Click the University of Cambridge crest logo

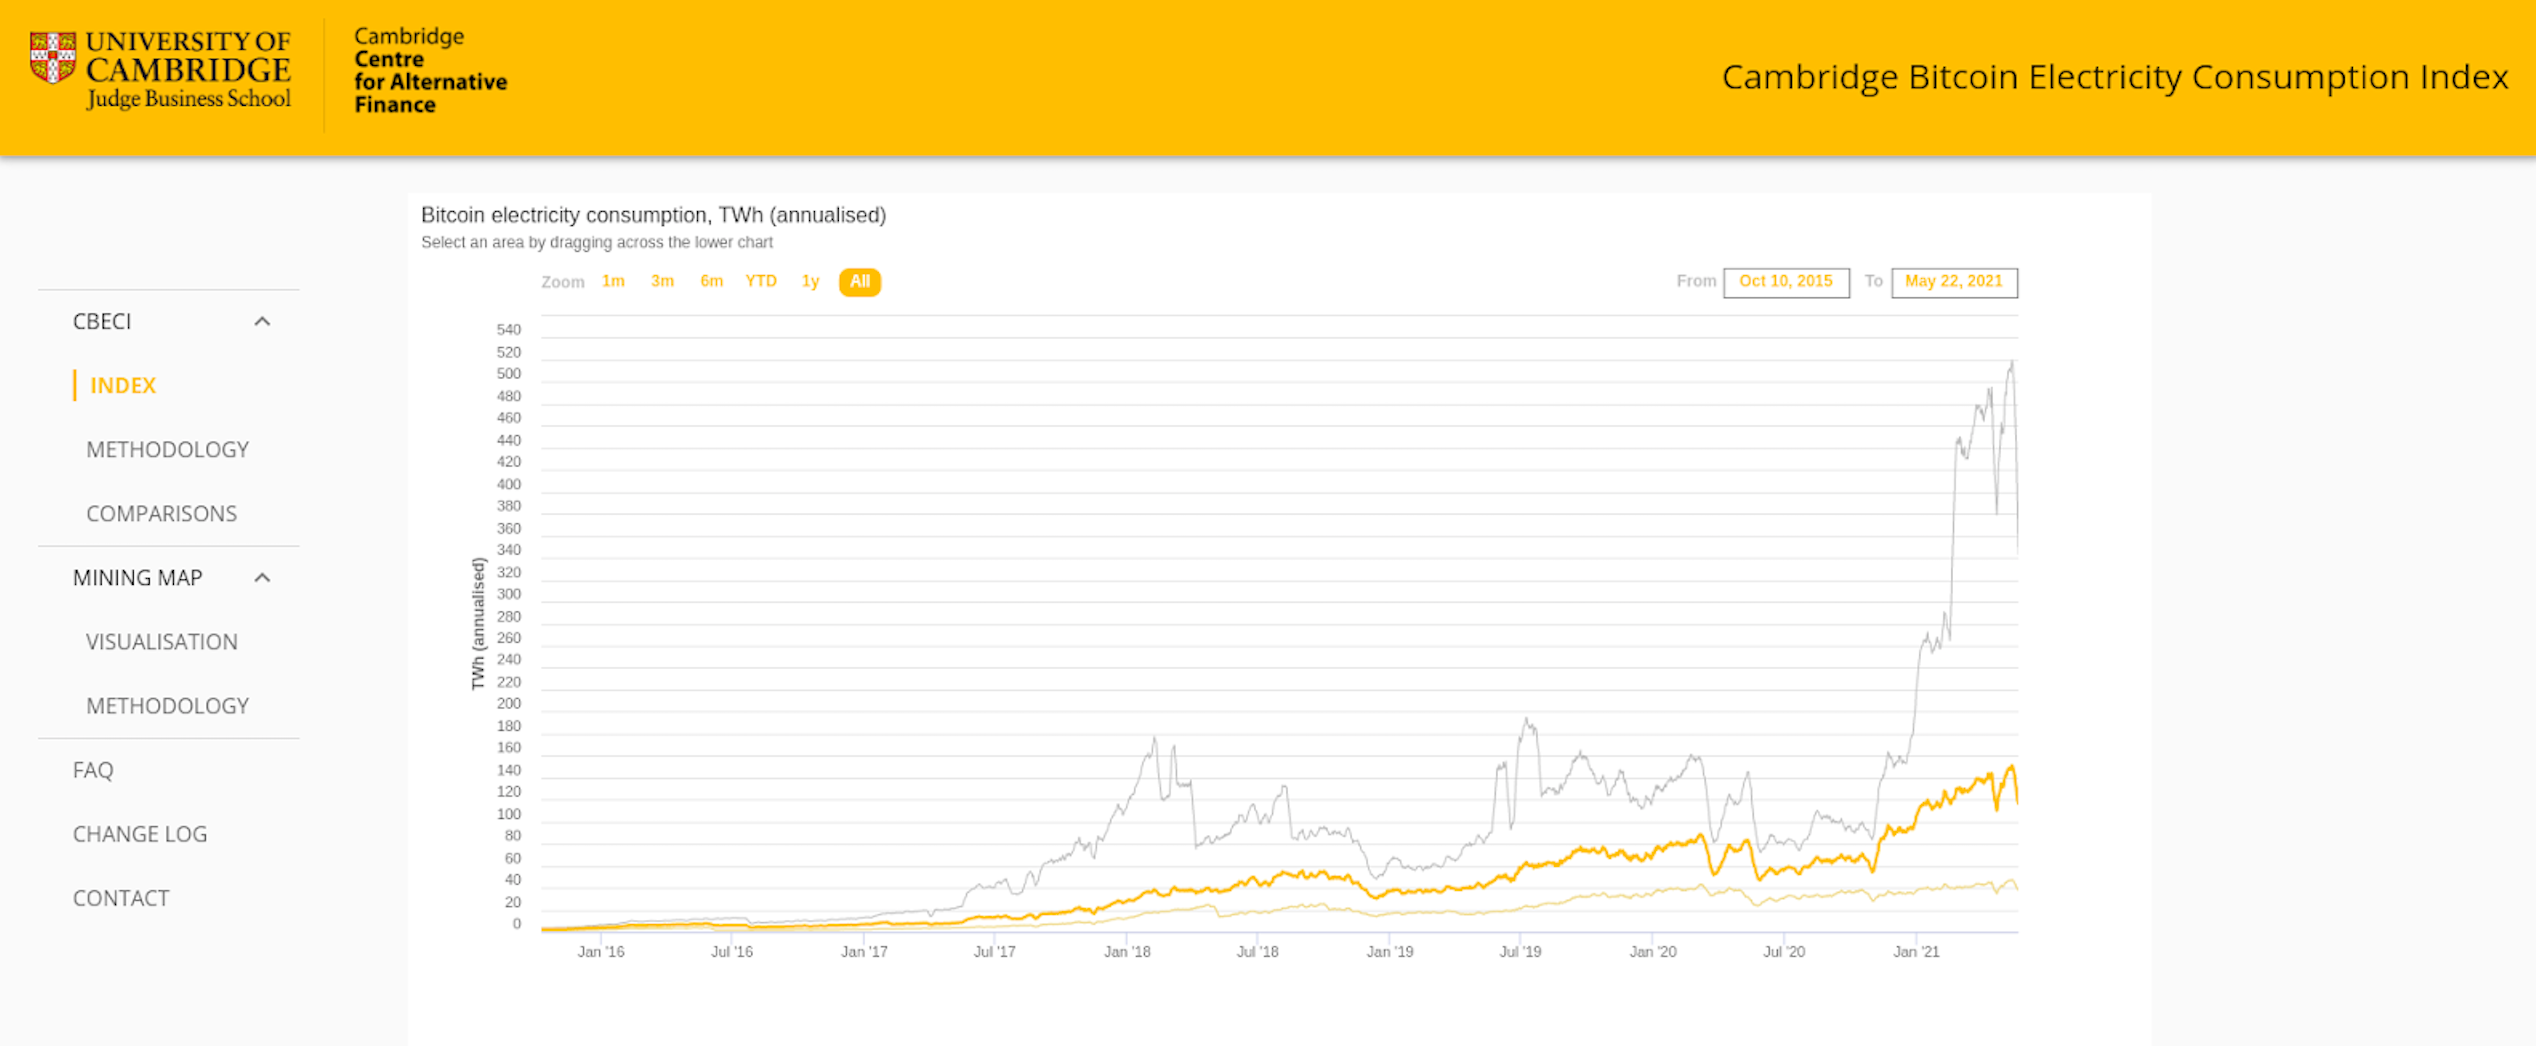point(52,58)
